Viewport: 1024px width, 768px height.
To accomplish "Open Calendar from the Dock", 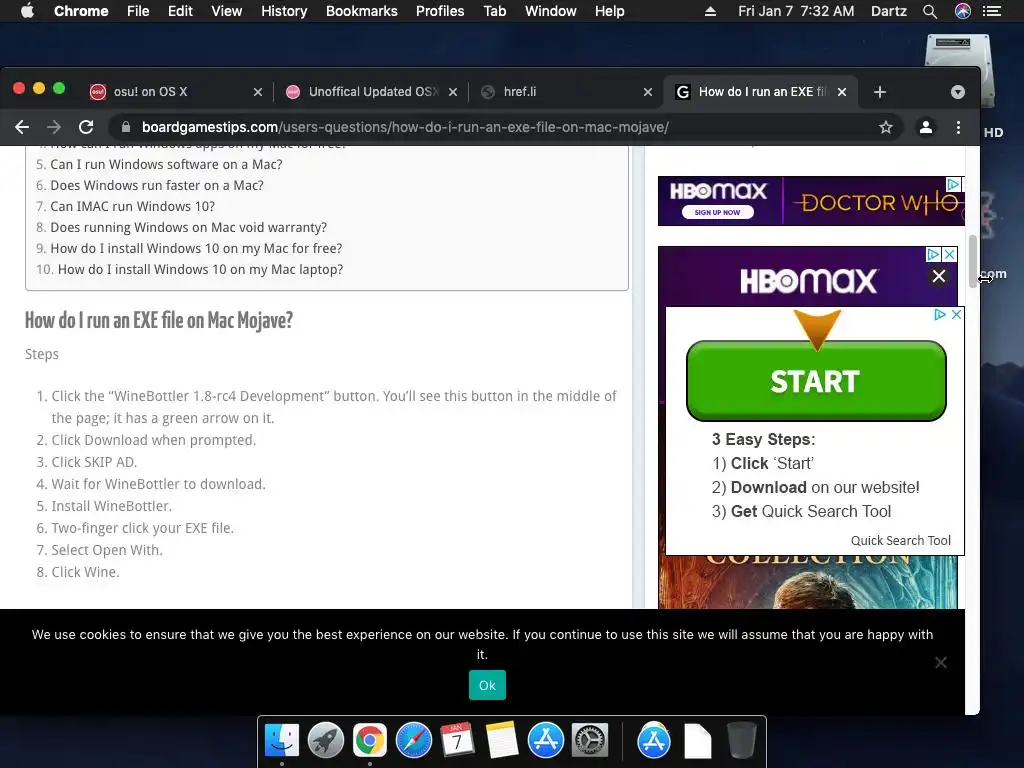I will click(457, 741).
